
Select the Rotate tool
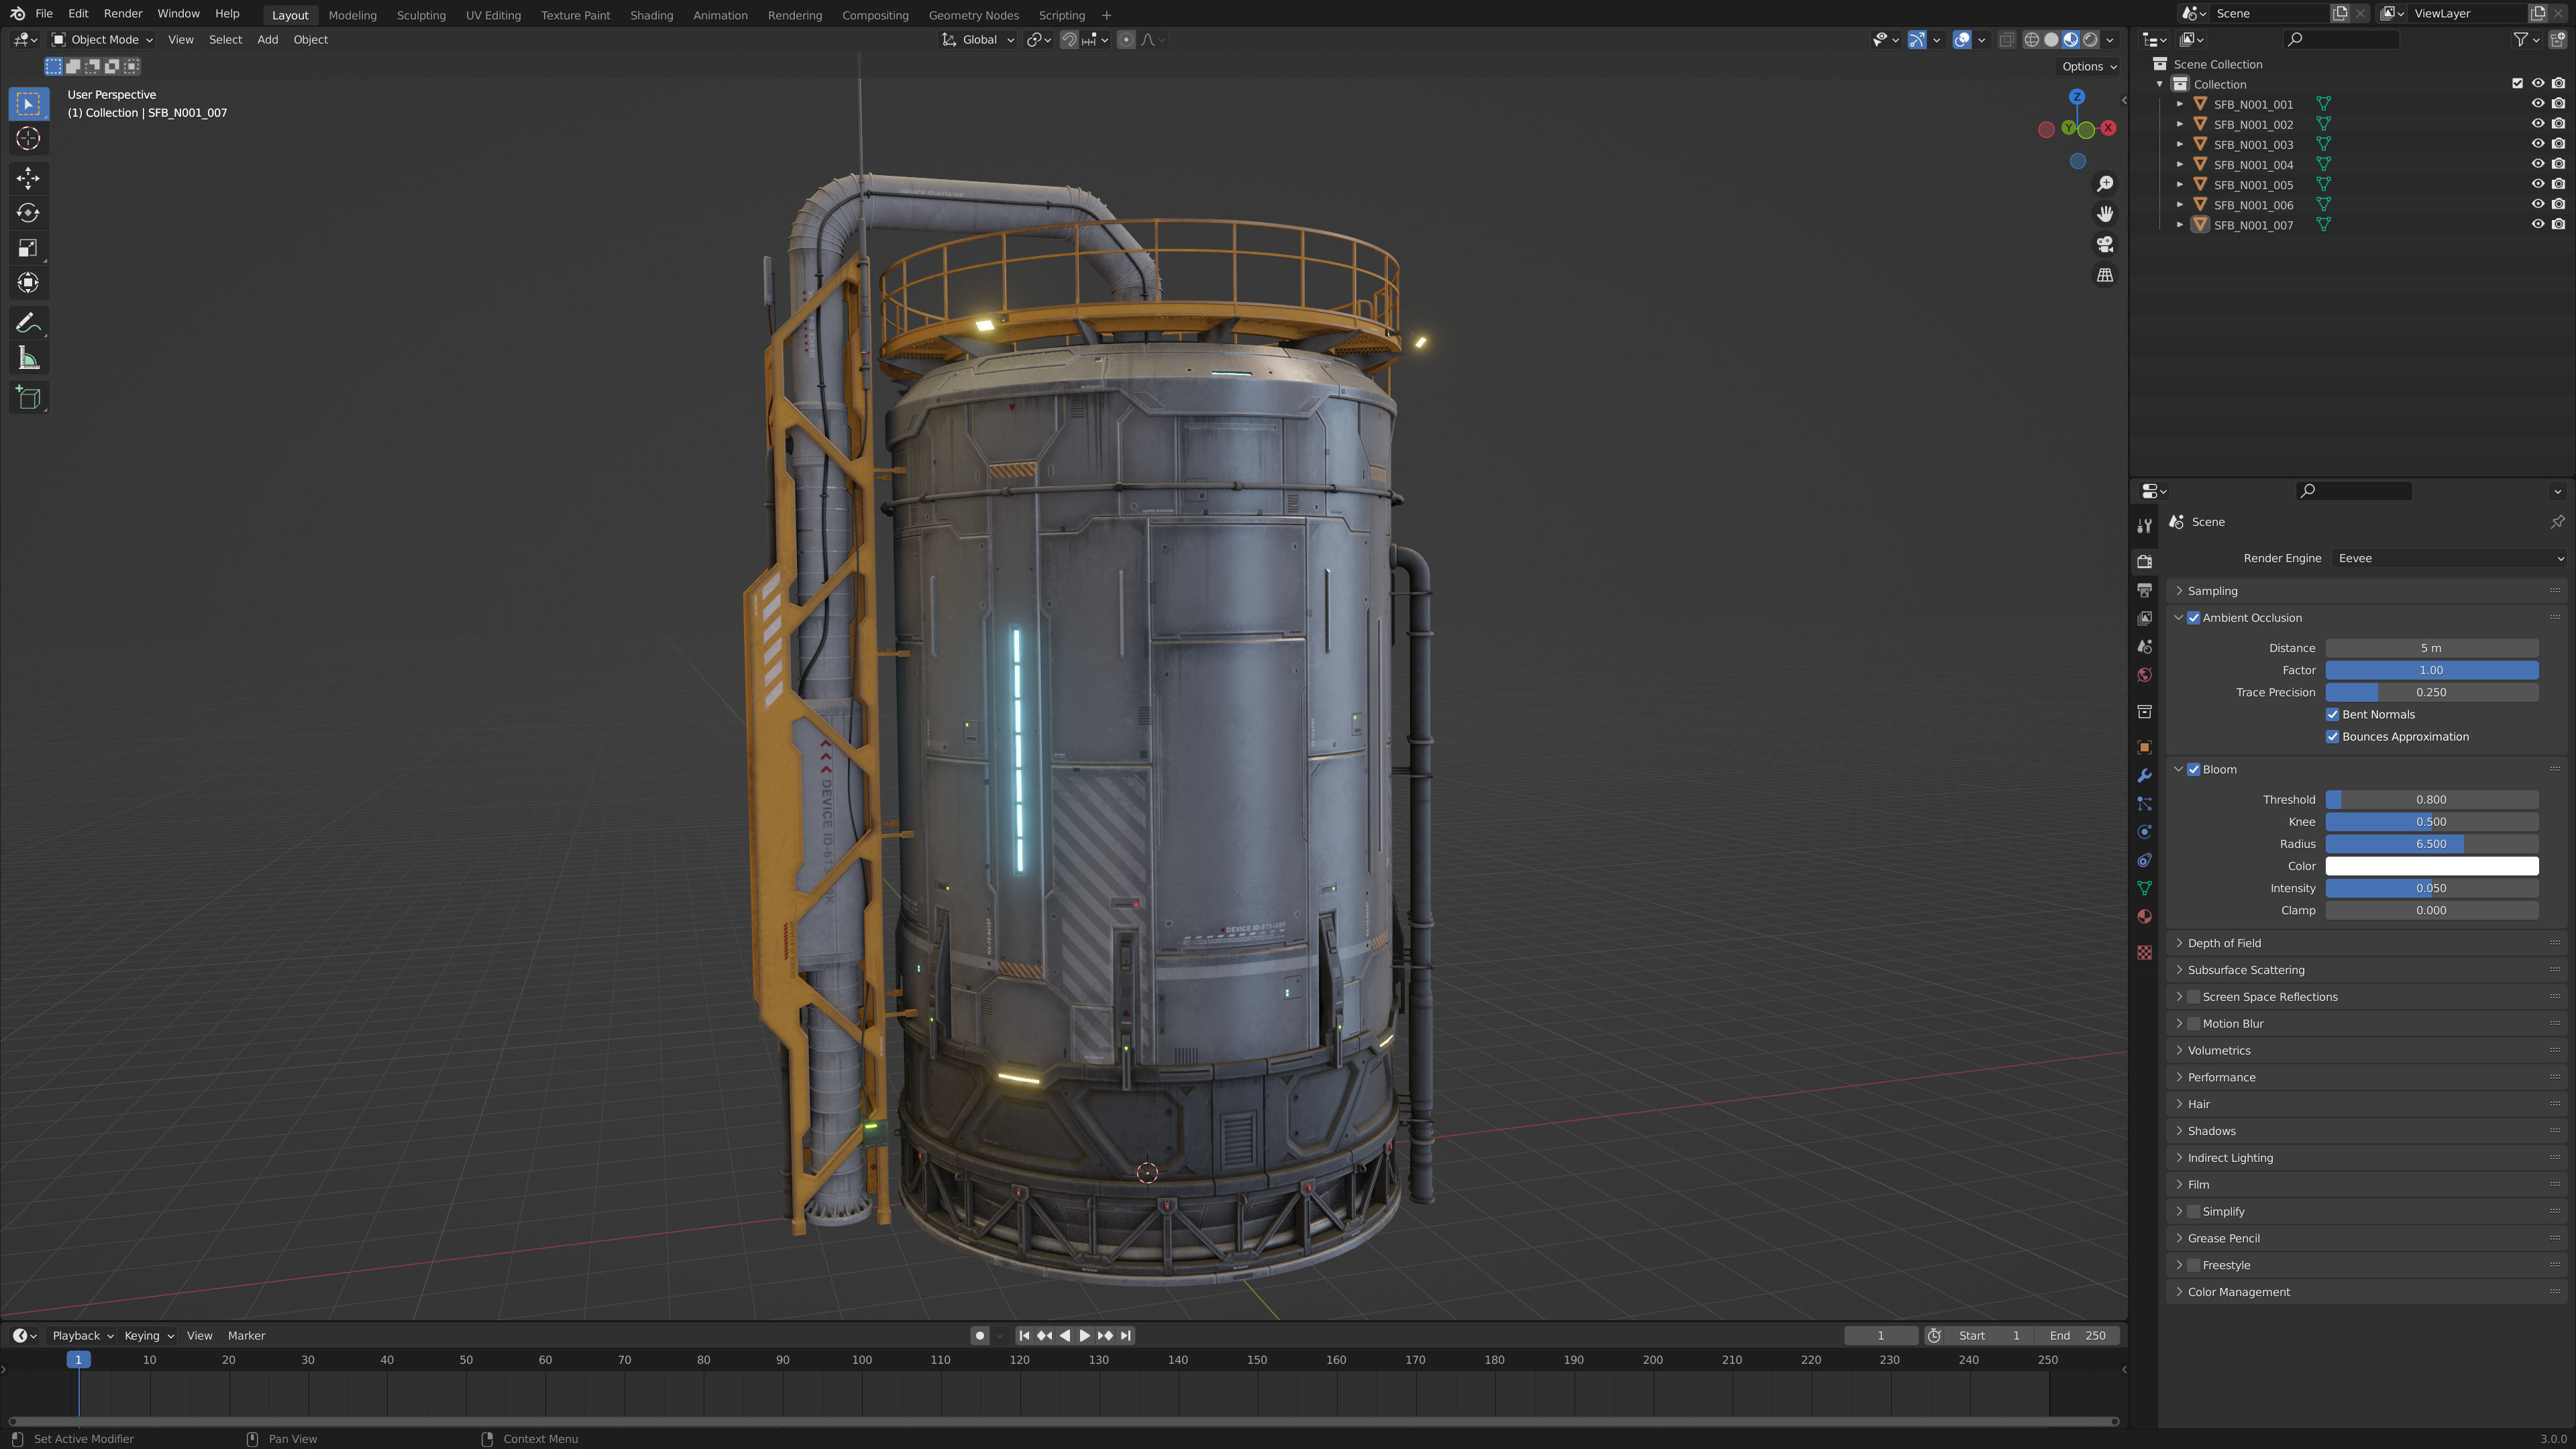coord(28,213)
